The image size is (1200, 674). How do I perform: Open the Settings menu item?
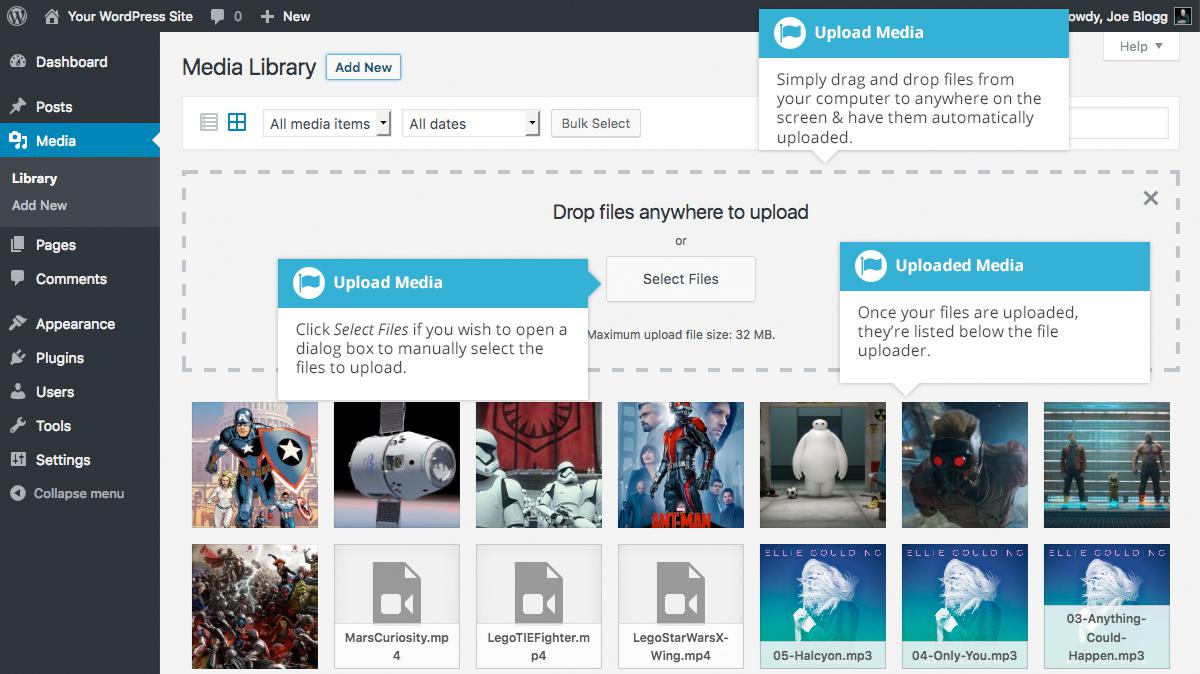(80, 460)
